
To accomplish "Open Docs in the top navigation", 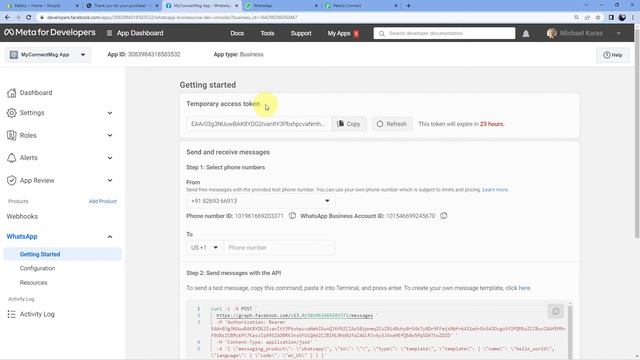I will 237,33.
